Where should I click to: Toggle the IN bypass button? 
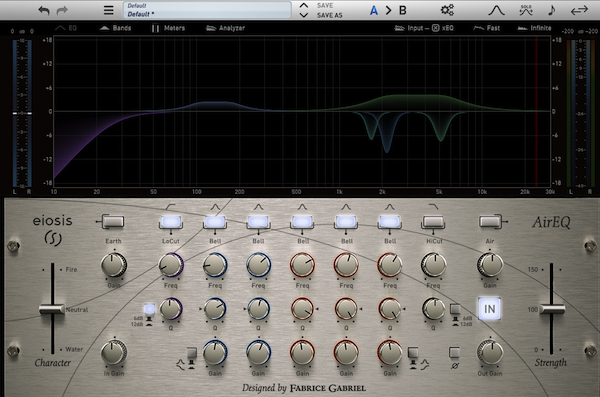pyautogui.click(x=490, y=309)
